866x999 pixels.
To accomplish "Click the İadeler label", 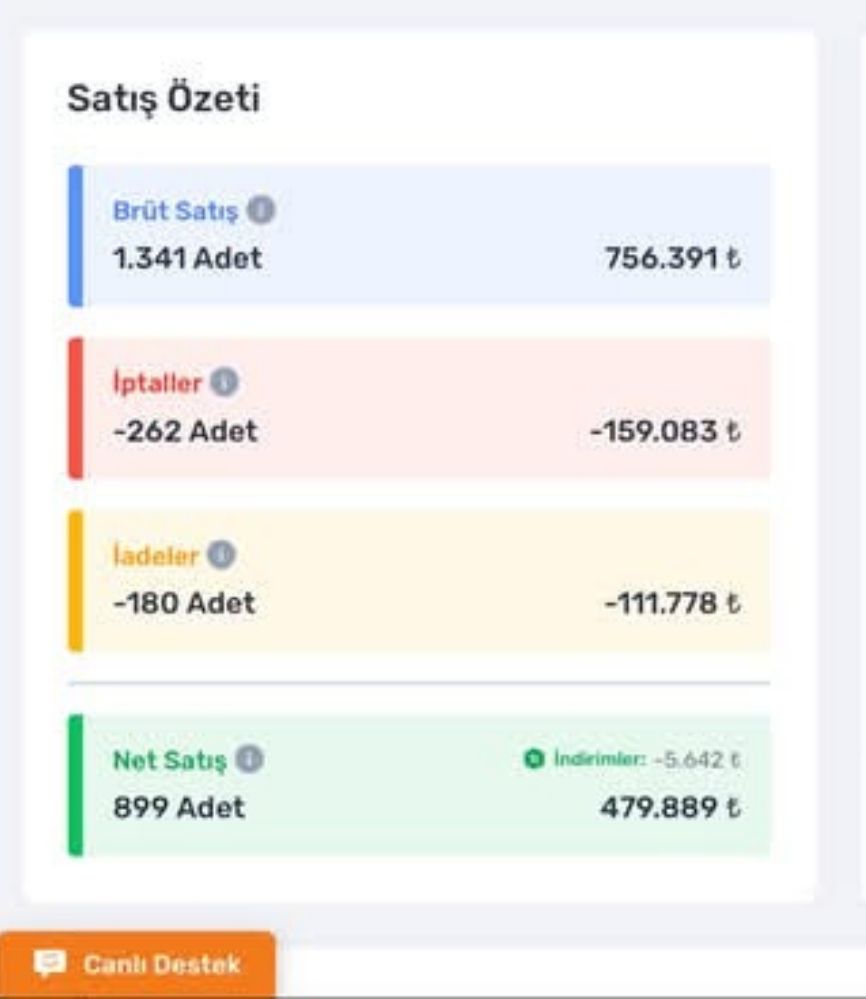I will coord(155,555).
